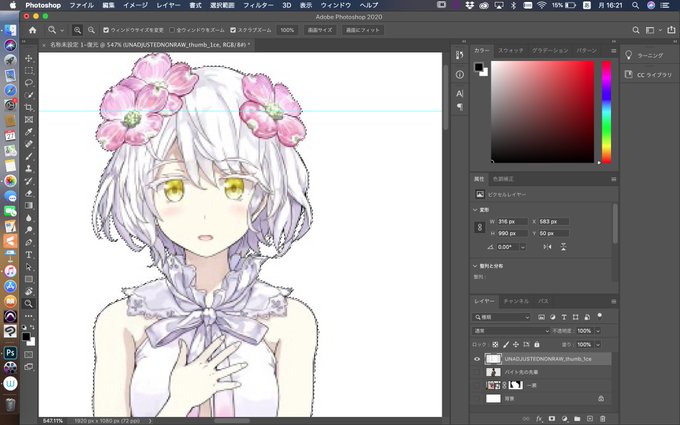Select the Crop tool in toolbar
The width and height of the screenshot is (680, 425).
pyautogui.click(x=29, y=107)
